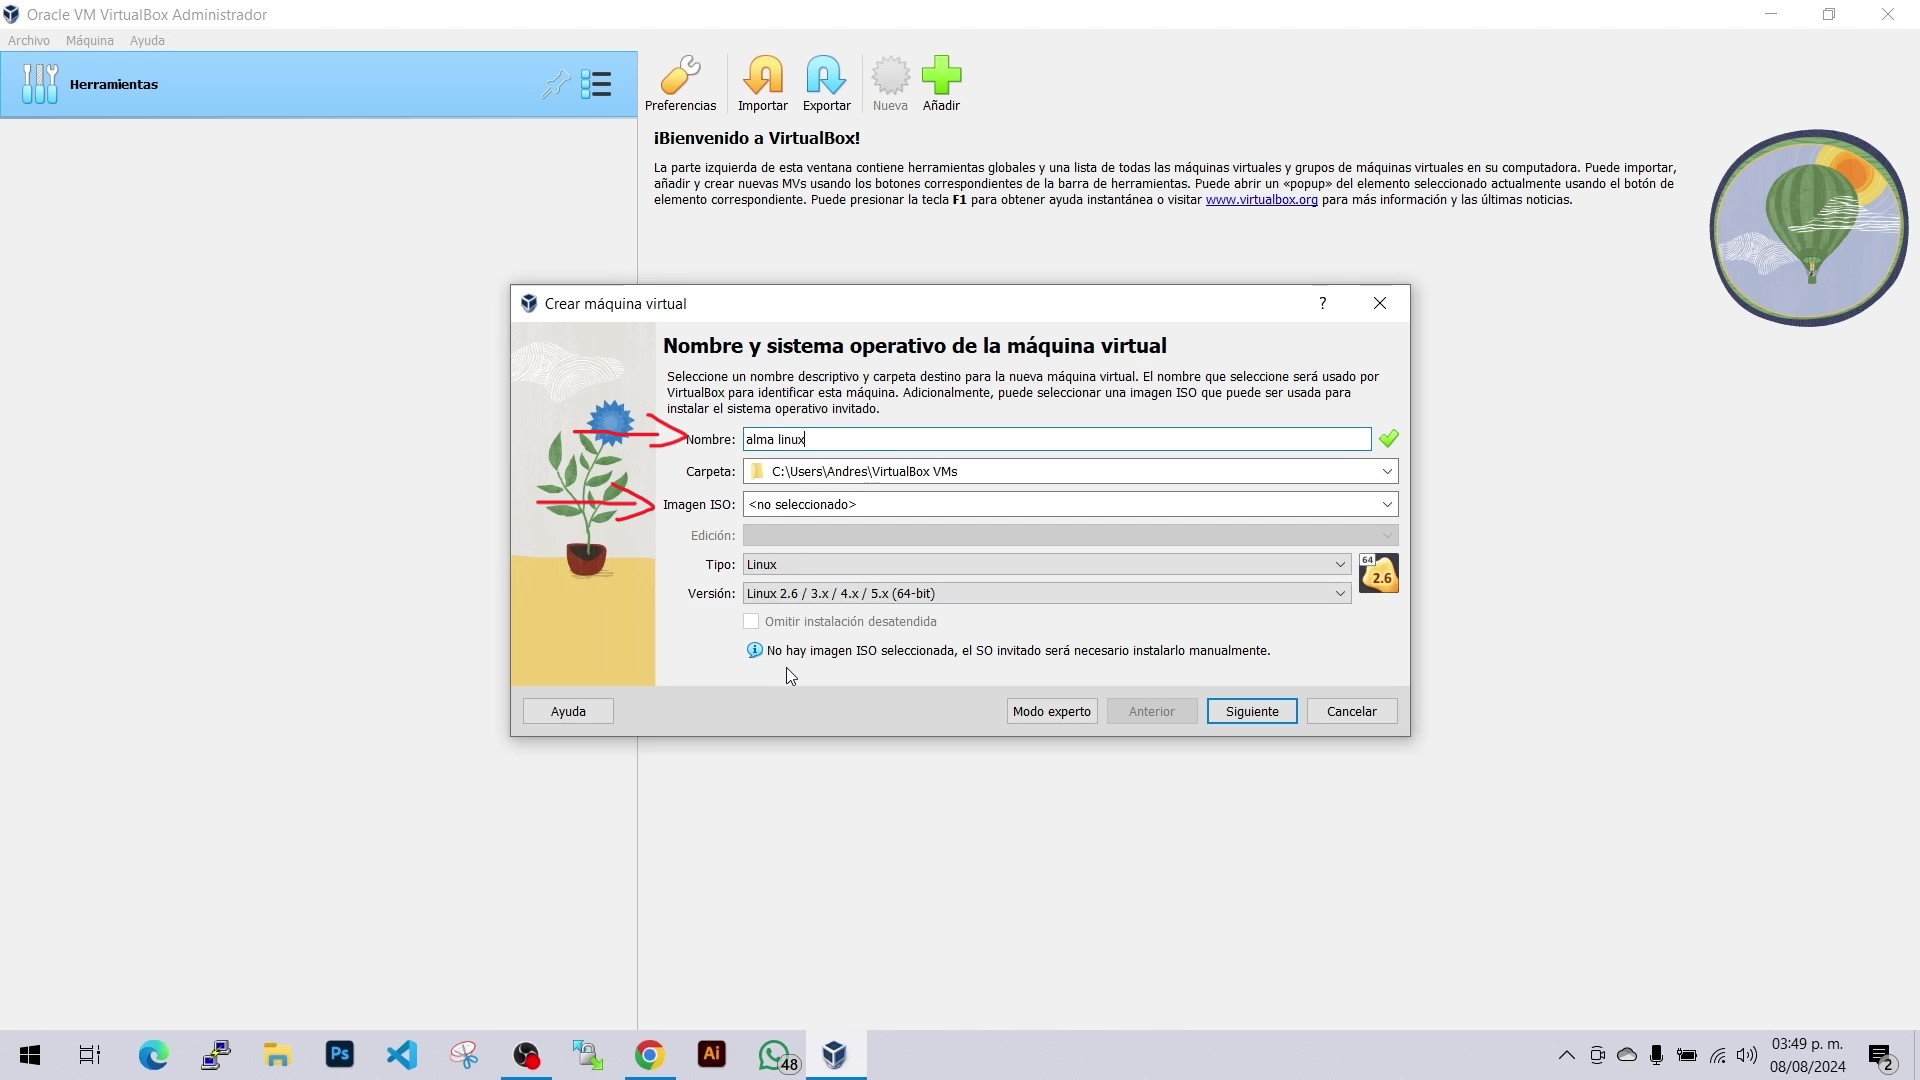Viewport: 1920px width, 1080px height.
Task: Open the www.virtualbox.org link
Action: 1261,200
